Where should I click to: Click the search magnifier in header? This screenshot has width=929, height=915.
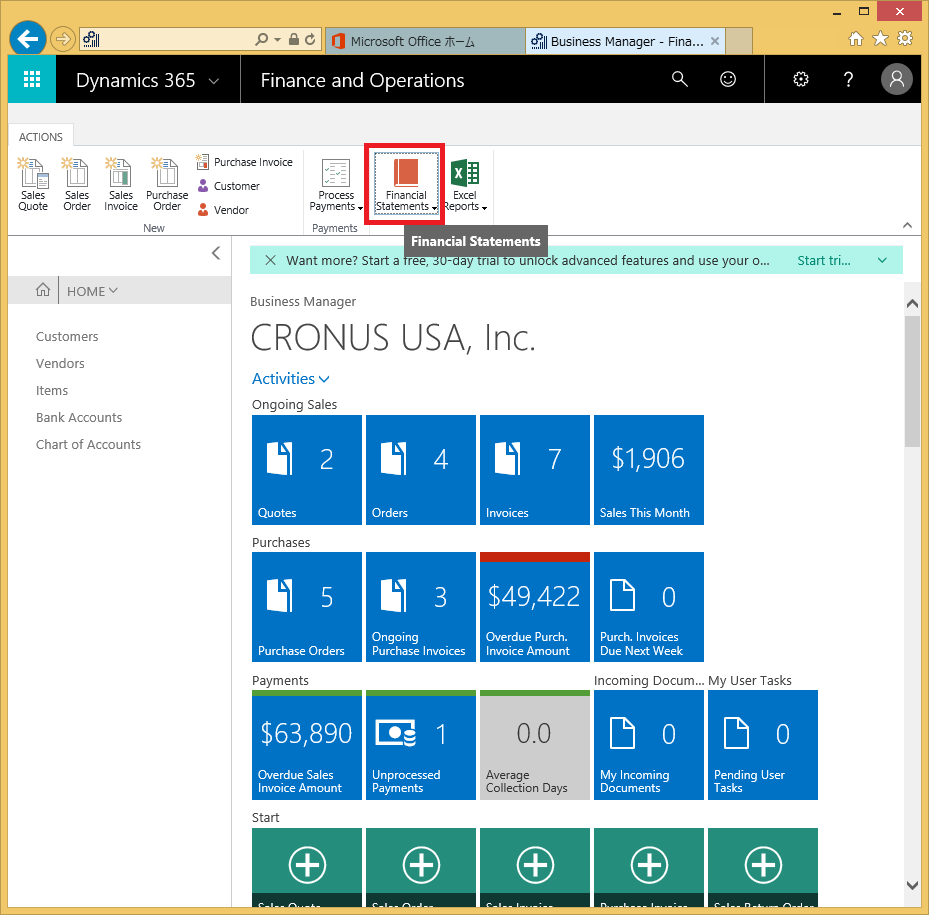pos(680,79)
